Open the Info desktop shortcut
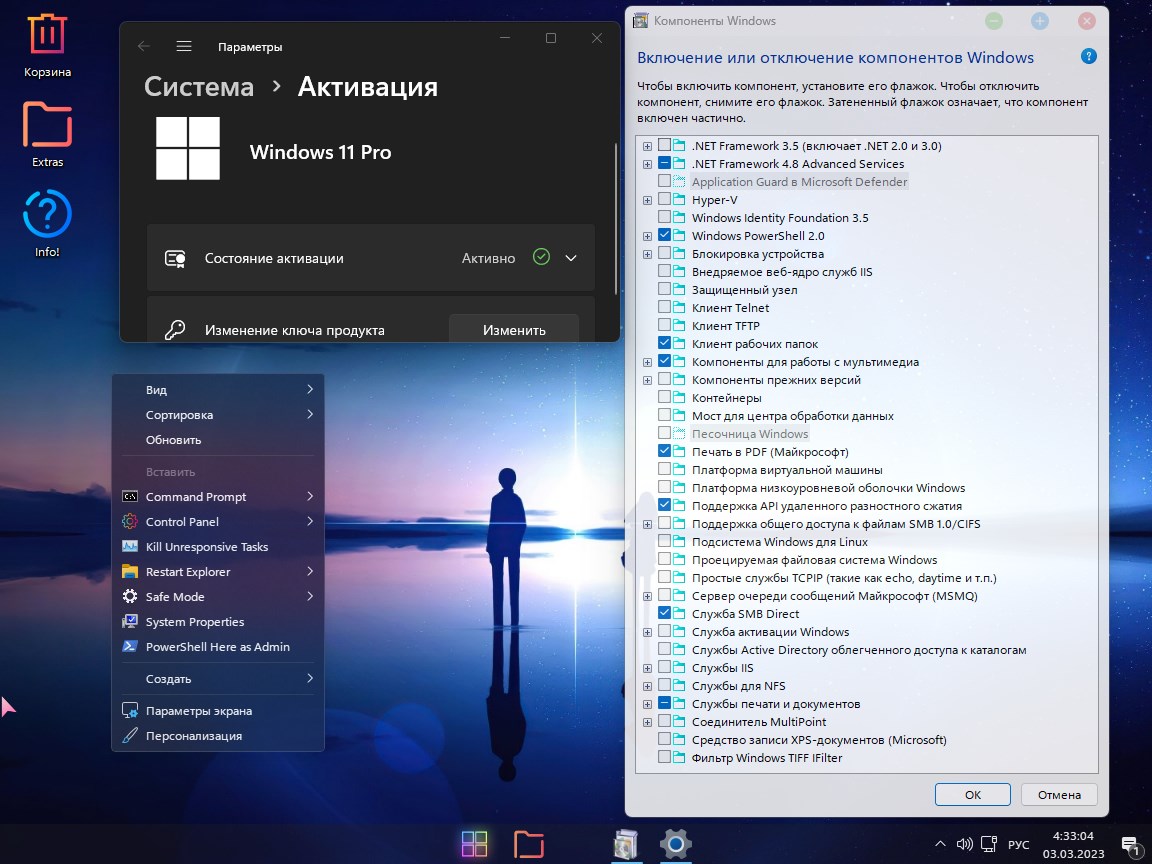 (46, 214)
